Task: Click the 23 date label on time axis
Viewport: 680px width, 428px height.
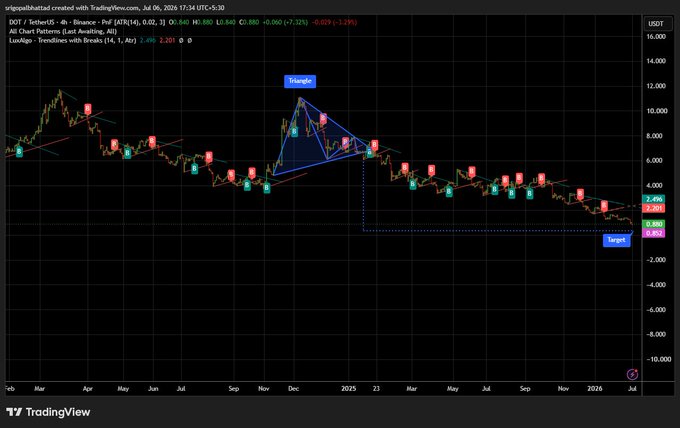Action: tap(376, 389)
